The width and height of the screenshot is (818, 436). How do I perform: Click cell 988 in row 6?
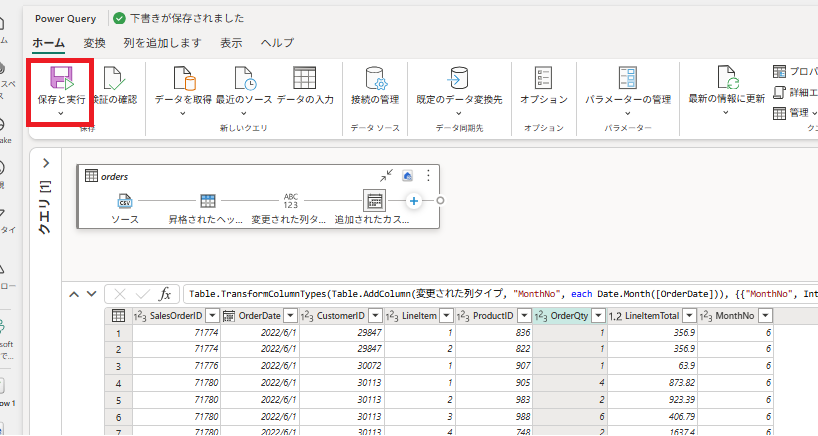494,417
